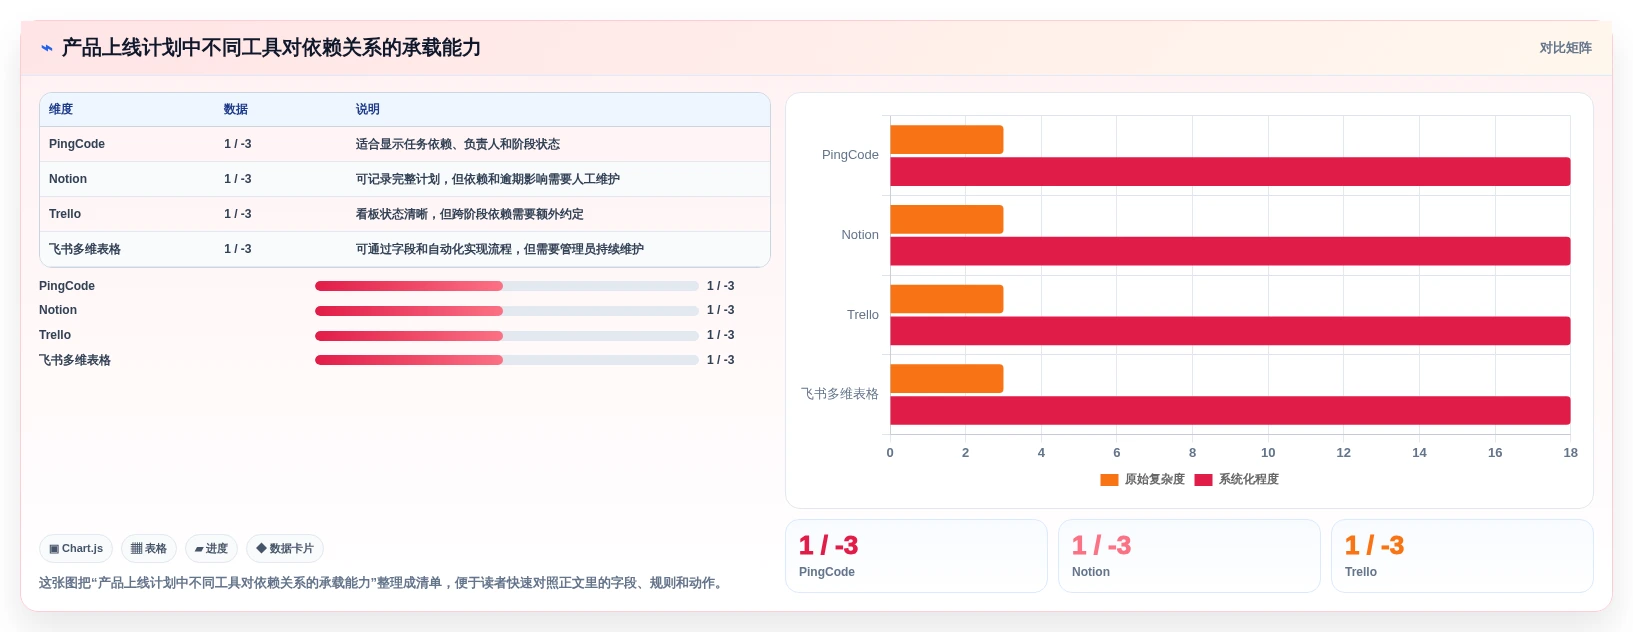Select the 飞书多维表格 row name in the table

(85, 249)
